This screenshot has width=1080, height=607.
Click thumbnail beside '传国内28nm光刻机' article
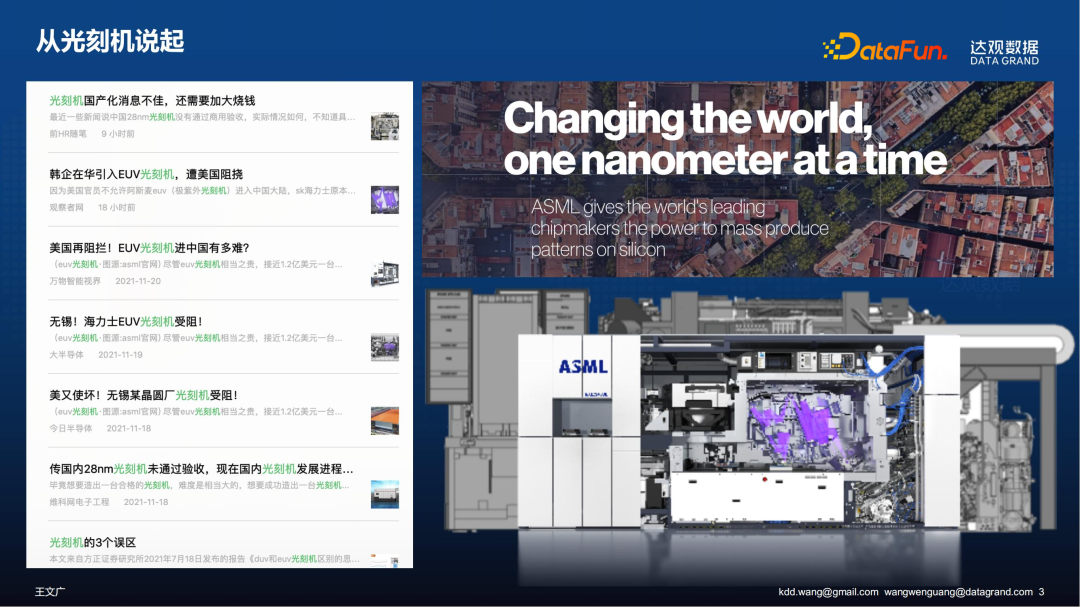pos(384,495)
